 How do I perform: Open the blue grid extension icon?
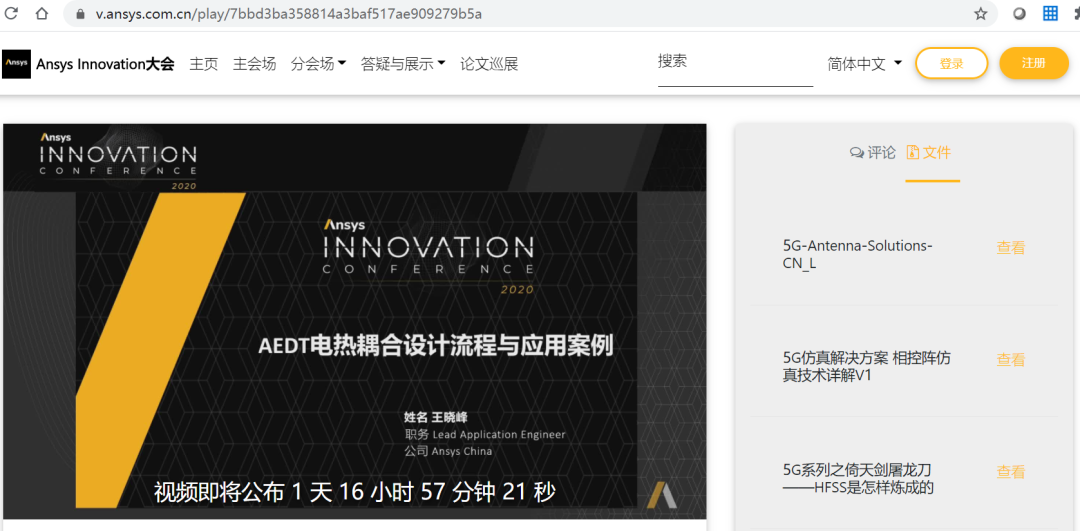[1050, 13]
